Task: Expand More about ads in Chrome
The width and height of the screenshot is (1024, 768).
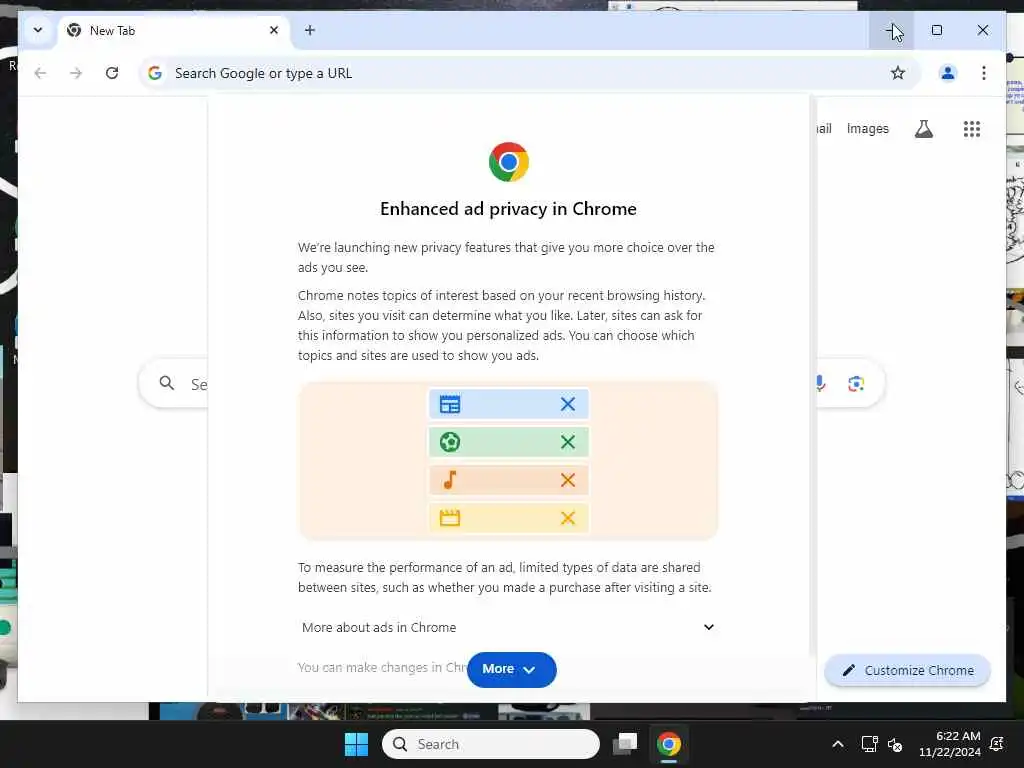Action: coord(508,627)
